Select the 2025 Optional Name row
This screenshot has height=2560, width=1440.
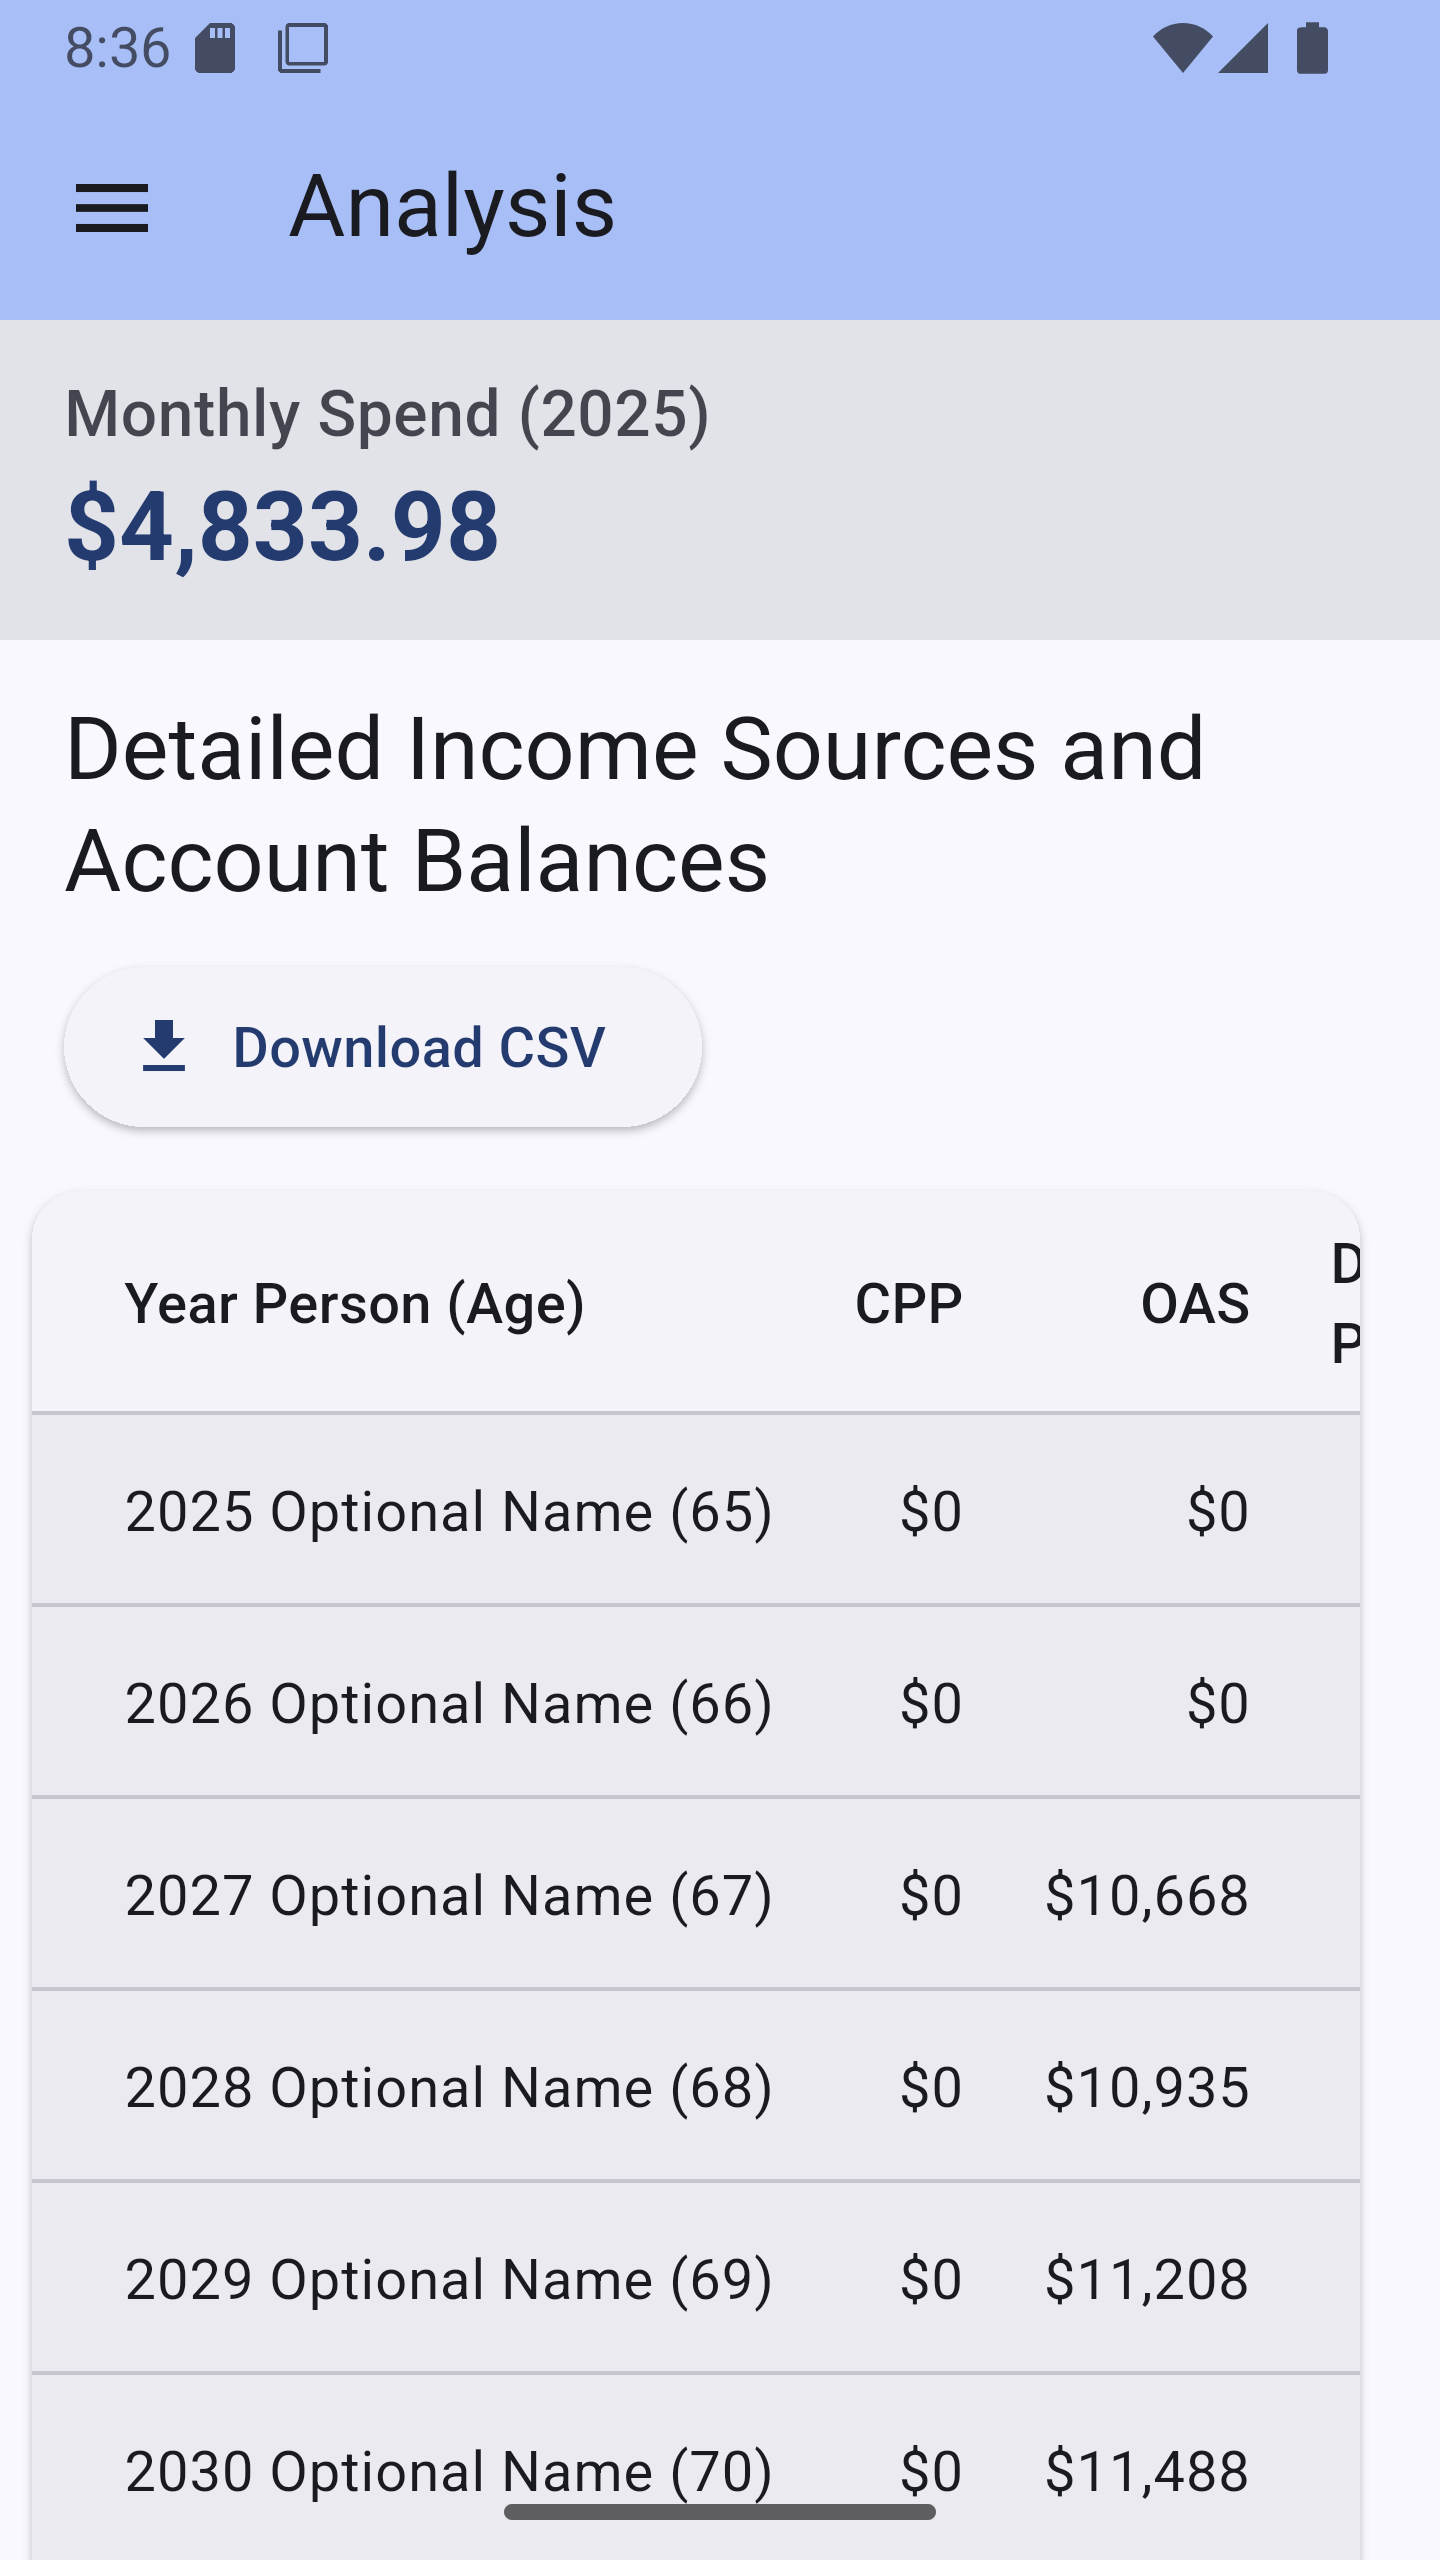point(448,1510)
